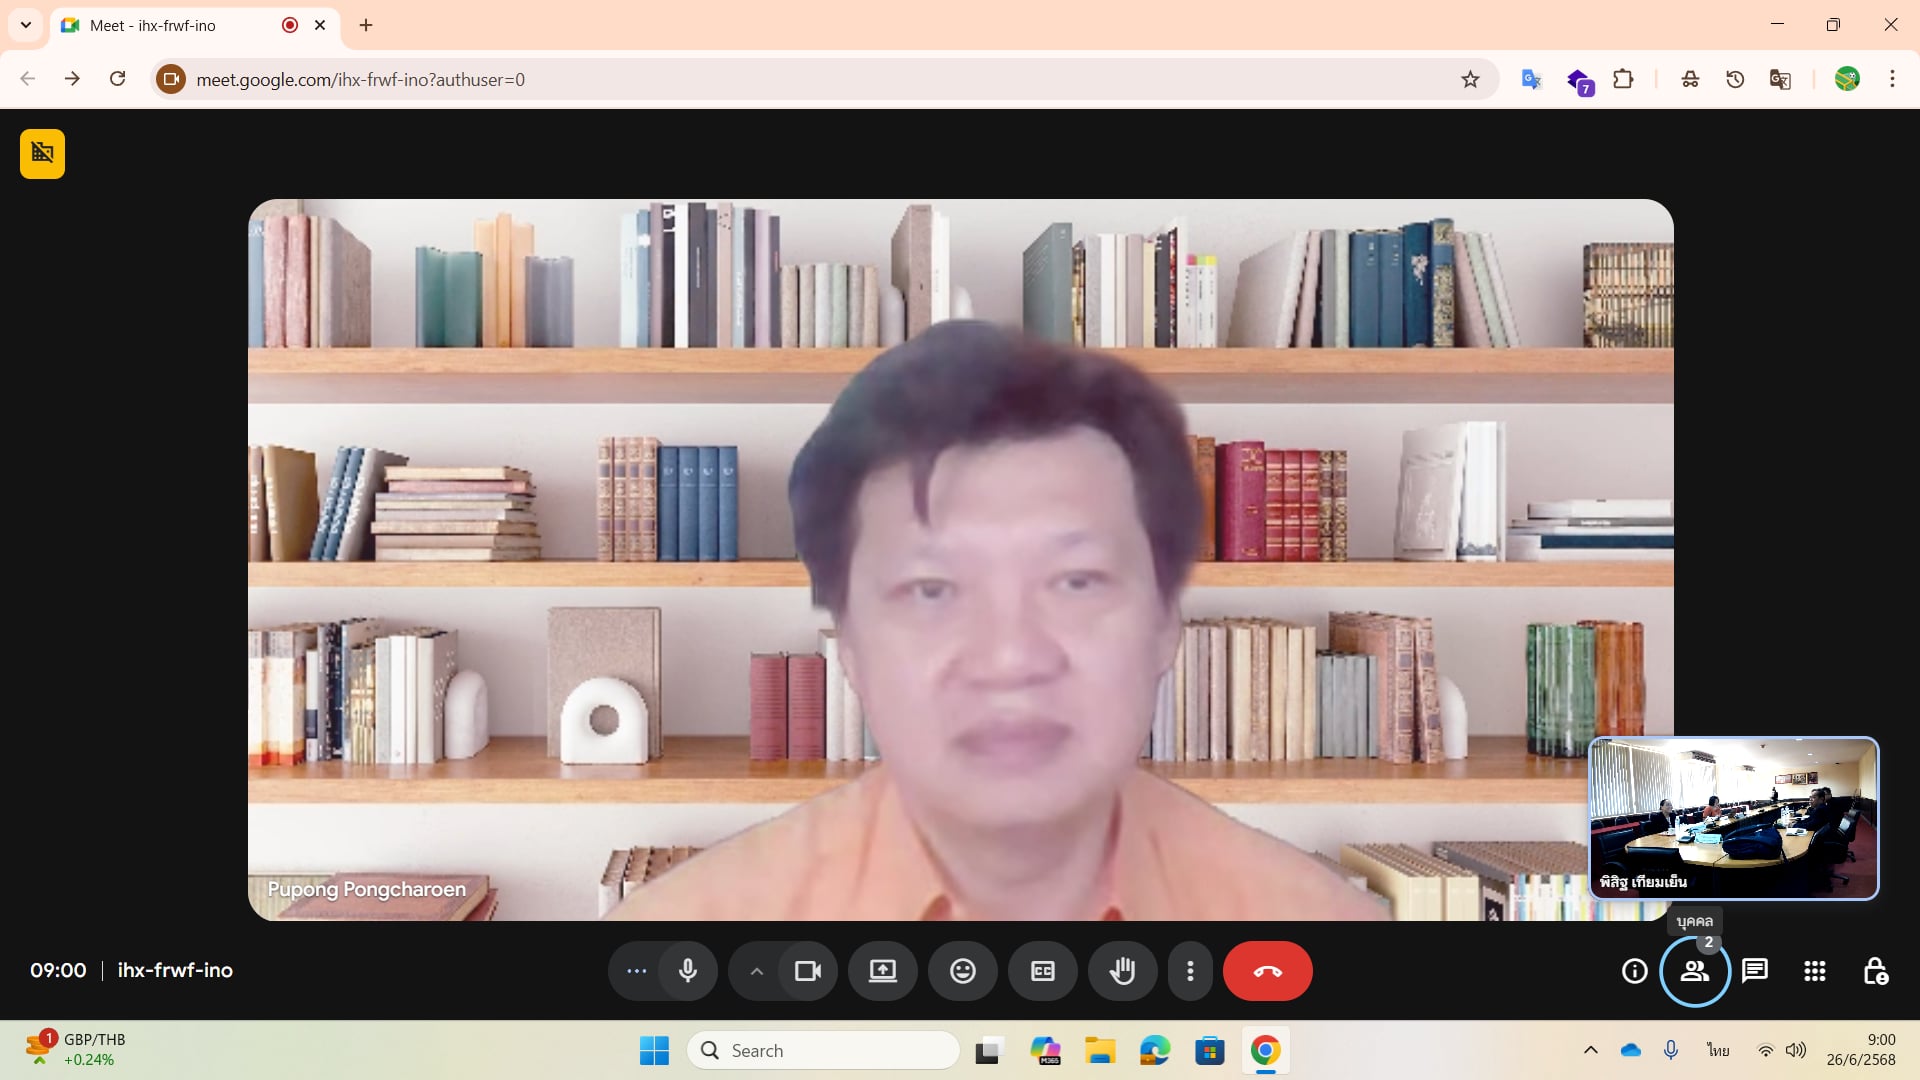Open the Extensions puzzle menu
Viewport: 1920px width, 1080px height.
pyautogui.click(x=1624, y=79)
